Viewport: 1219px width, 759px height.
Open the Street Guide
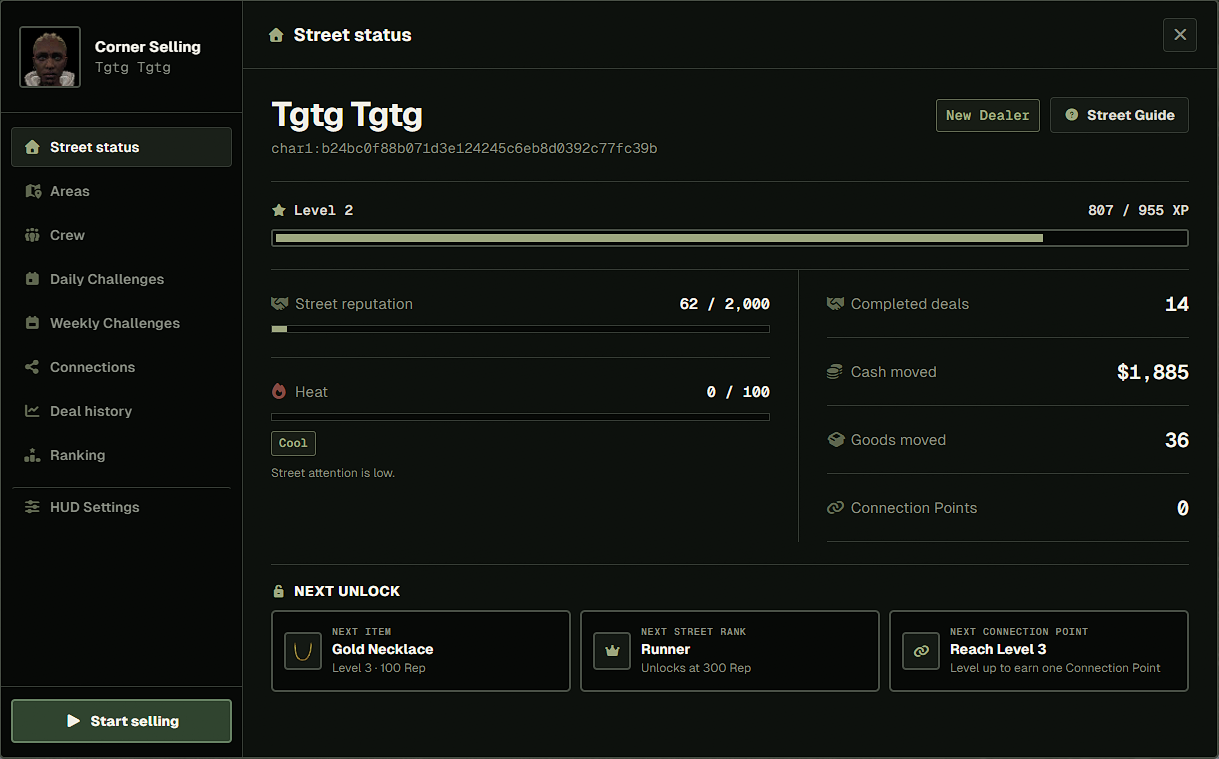(1119, 115)
